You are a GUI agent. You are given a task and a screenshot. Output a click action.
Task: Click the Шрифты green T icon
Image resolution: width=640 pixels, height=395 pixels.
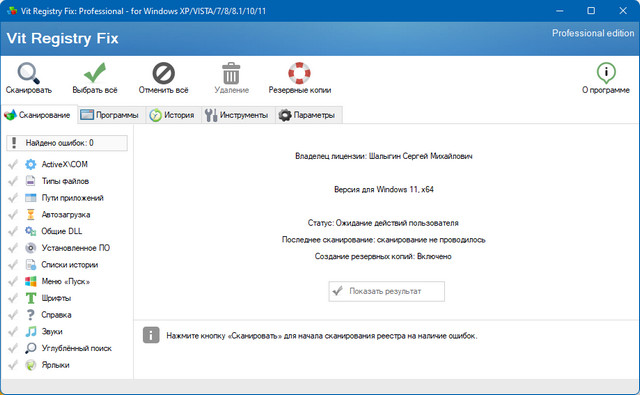coord(31,298)
